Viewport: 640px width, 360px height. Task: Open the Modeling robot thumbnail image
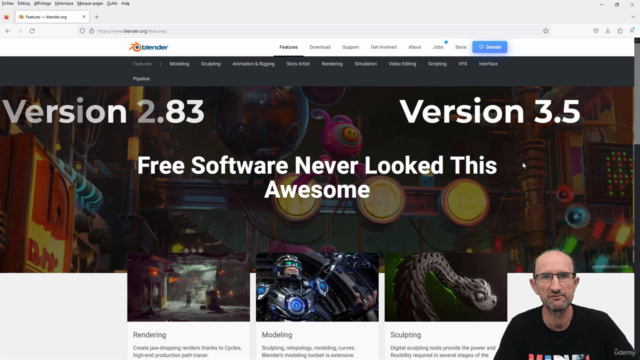click(317, 287)
